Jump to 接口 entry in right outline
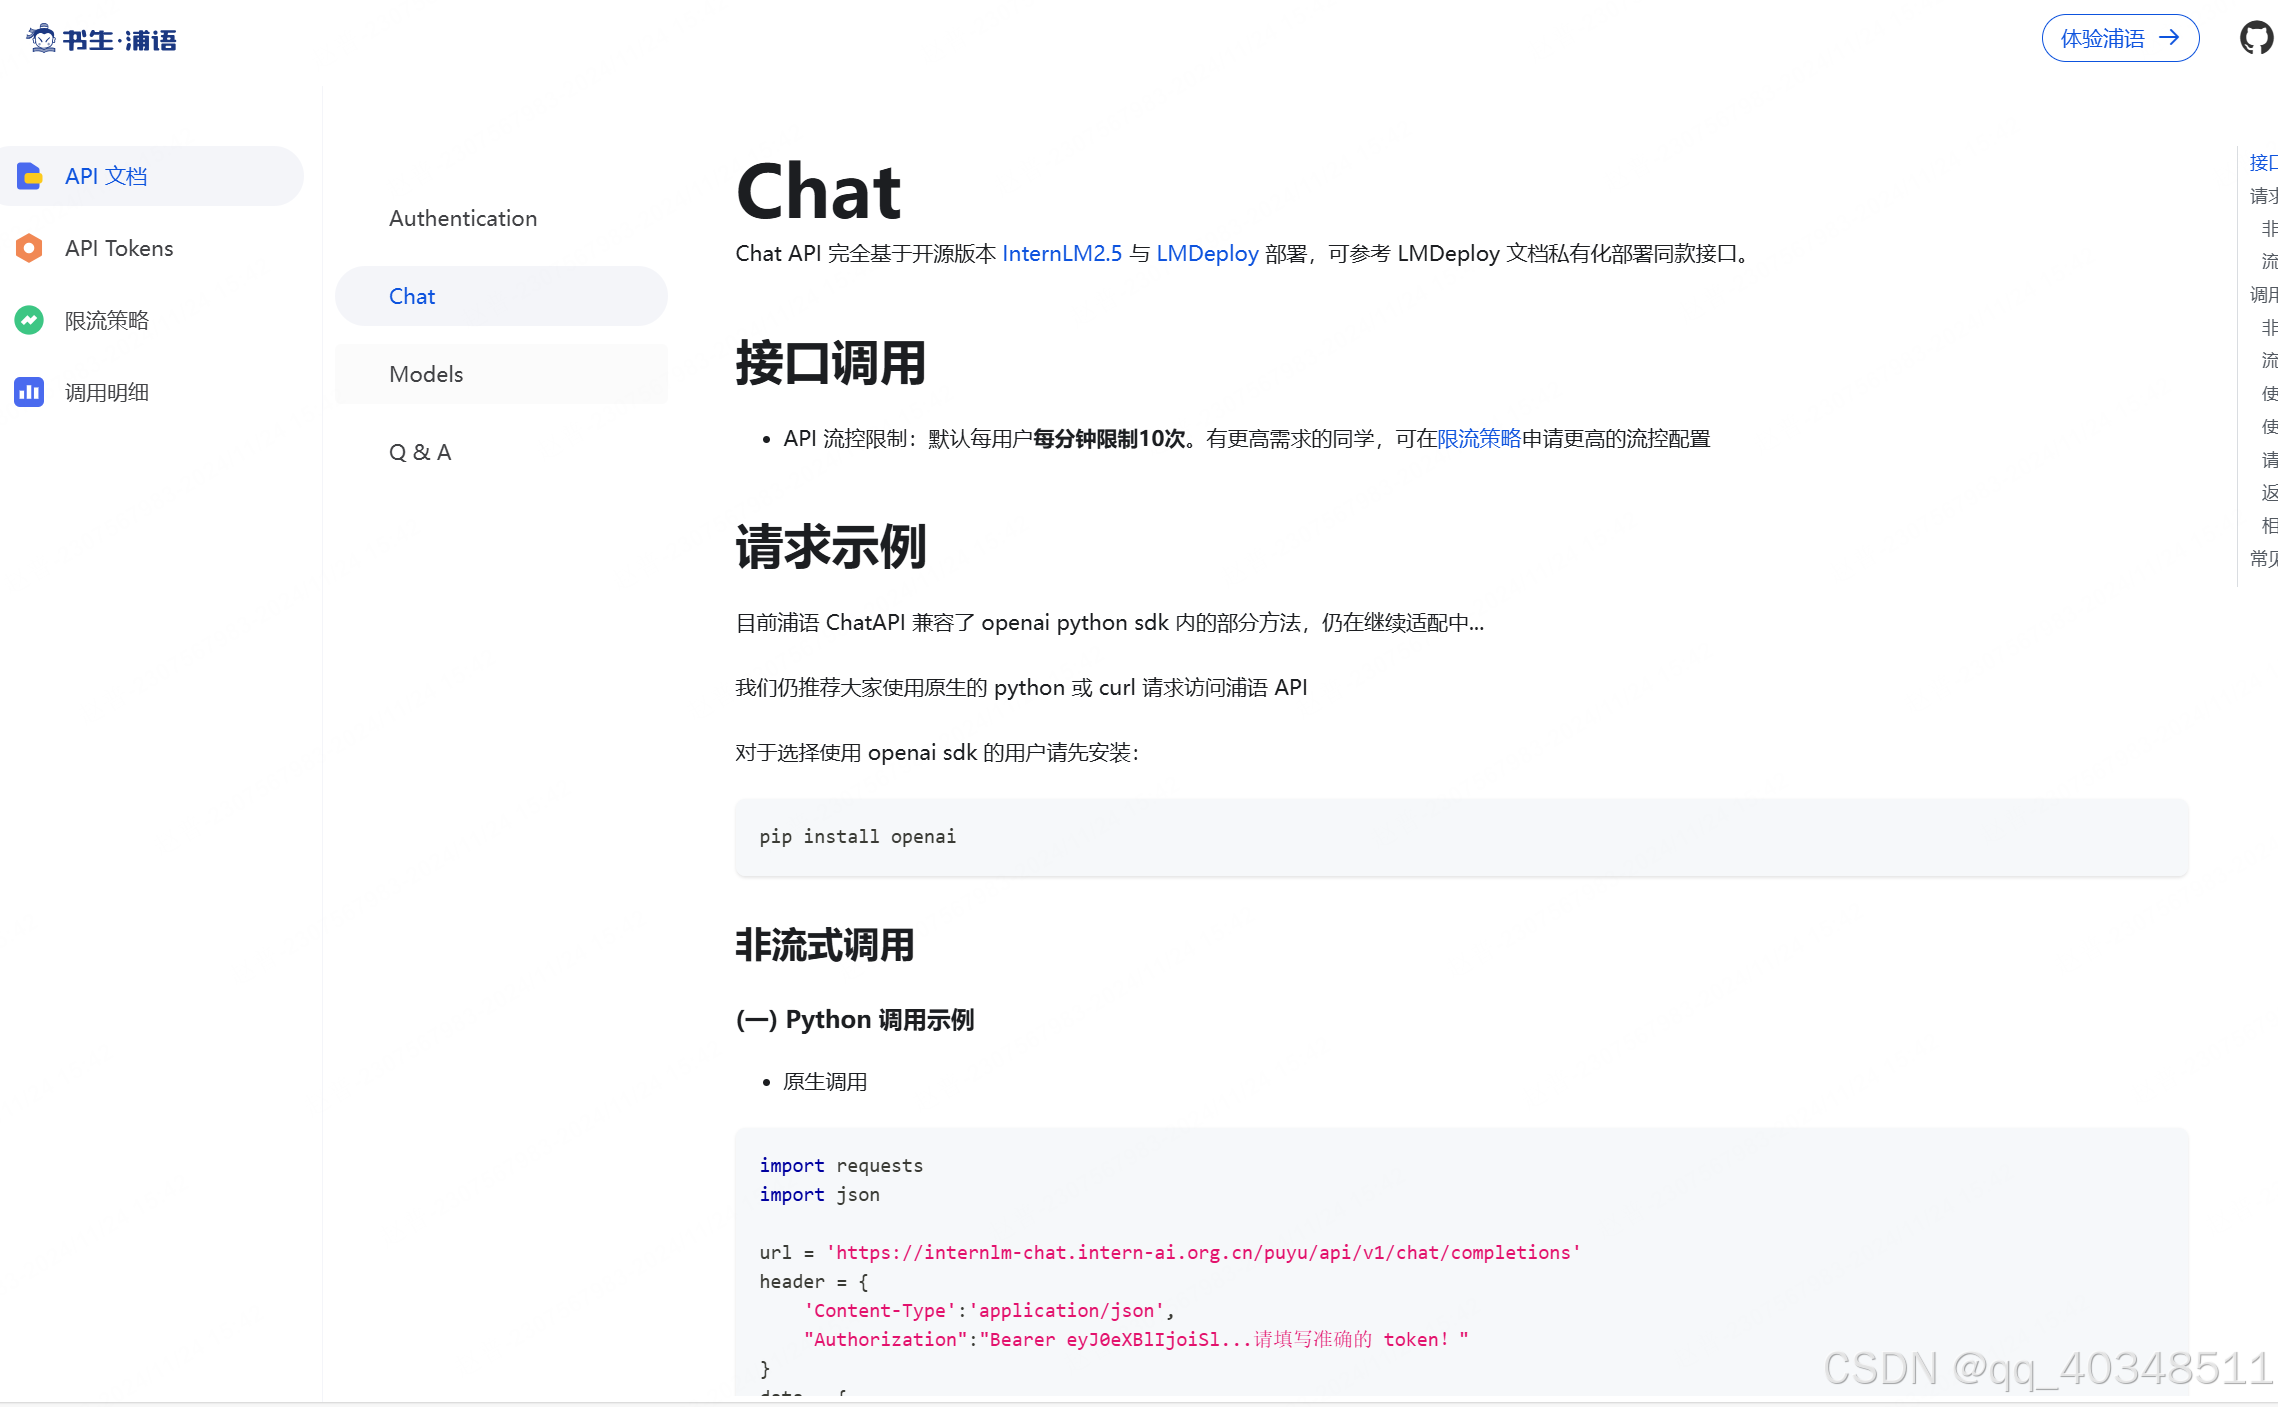 [x=2263, y=163]
